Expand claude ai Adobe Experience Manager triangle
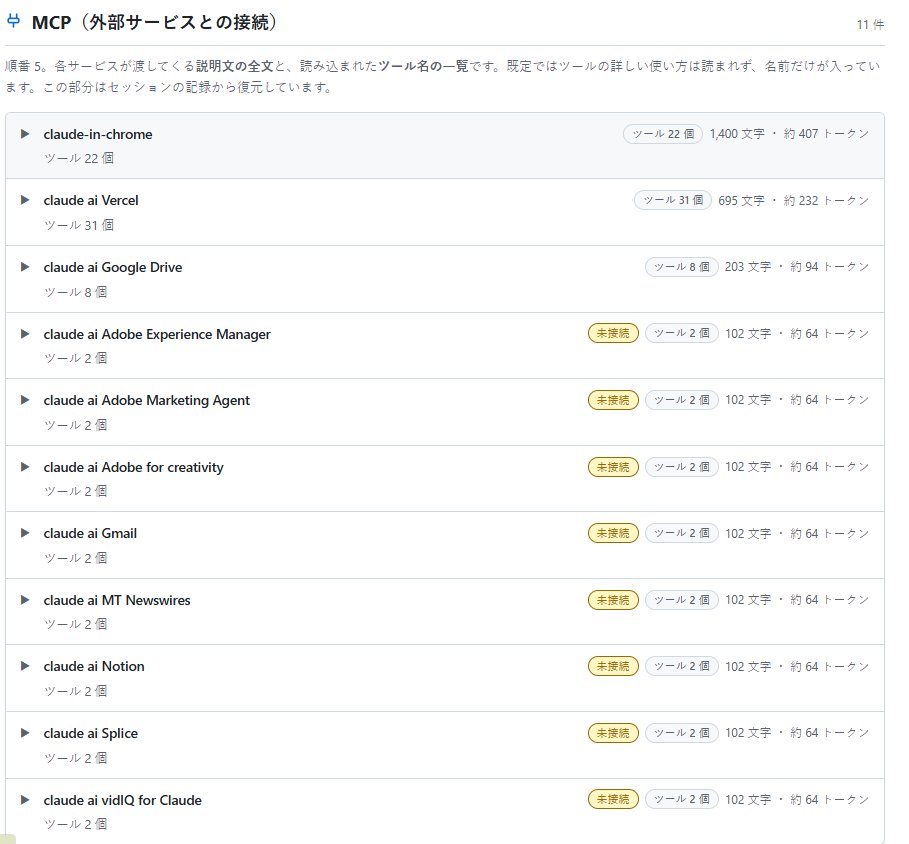909x844 pixels. pyautogui.click(x=25, y=334)
